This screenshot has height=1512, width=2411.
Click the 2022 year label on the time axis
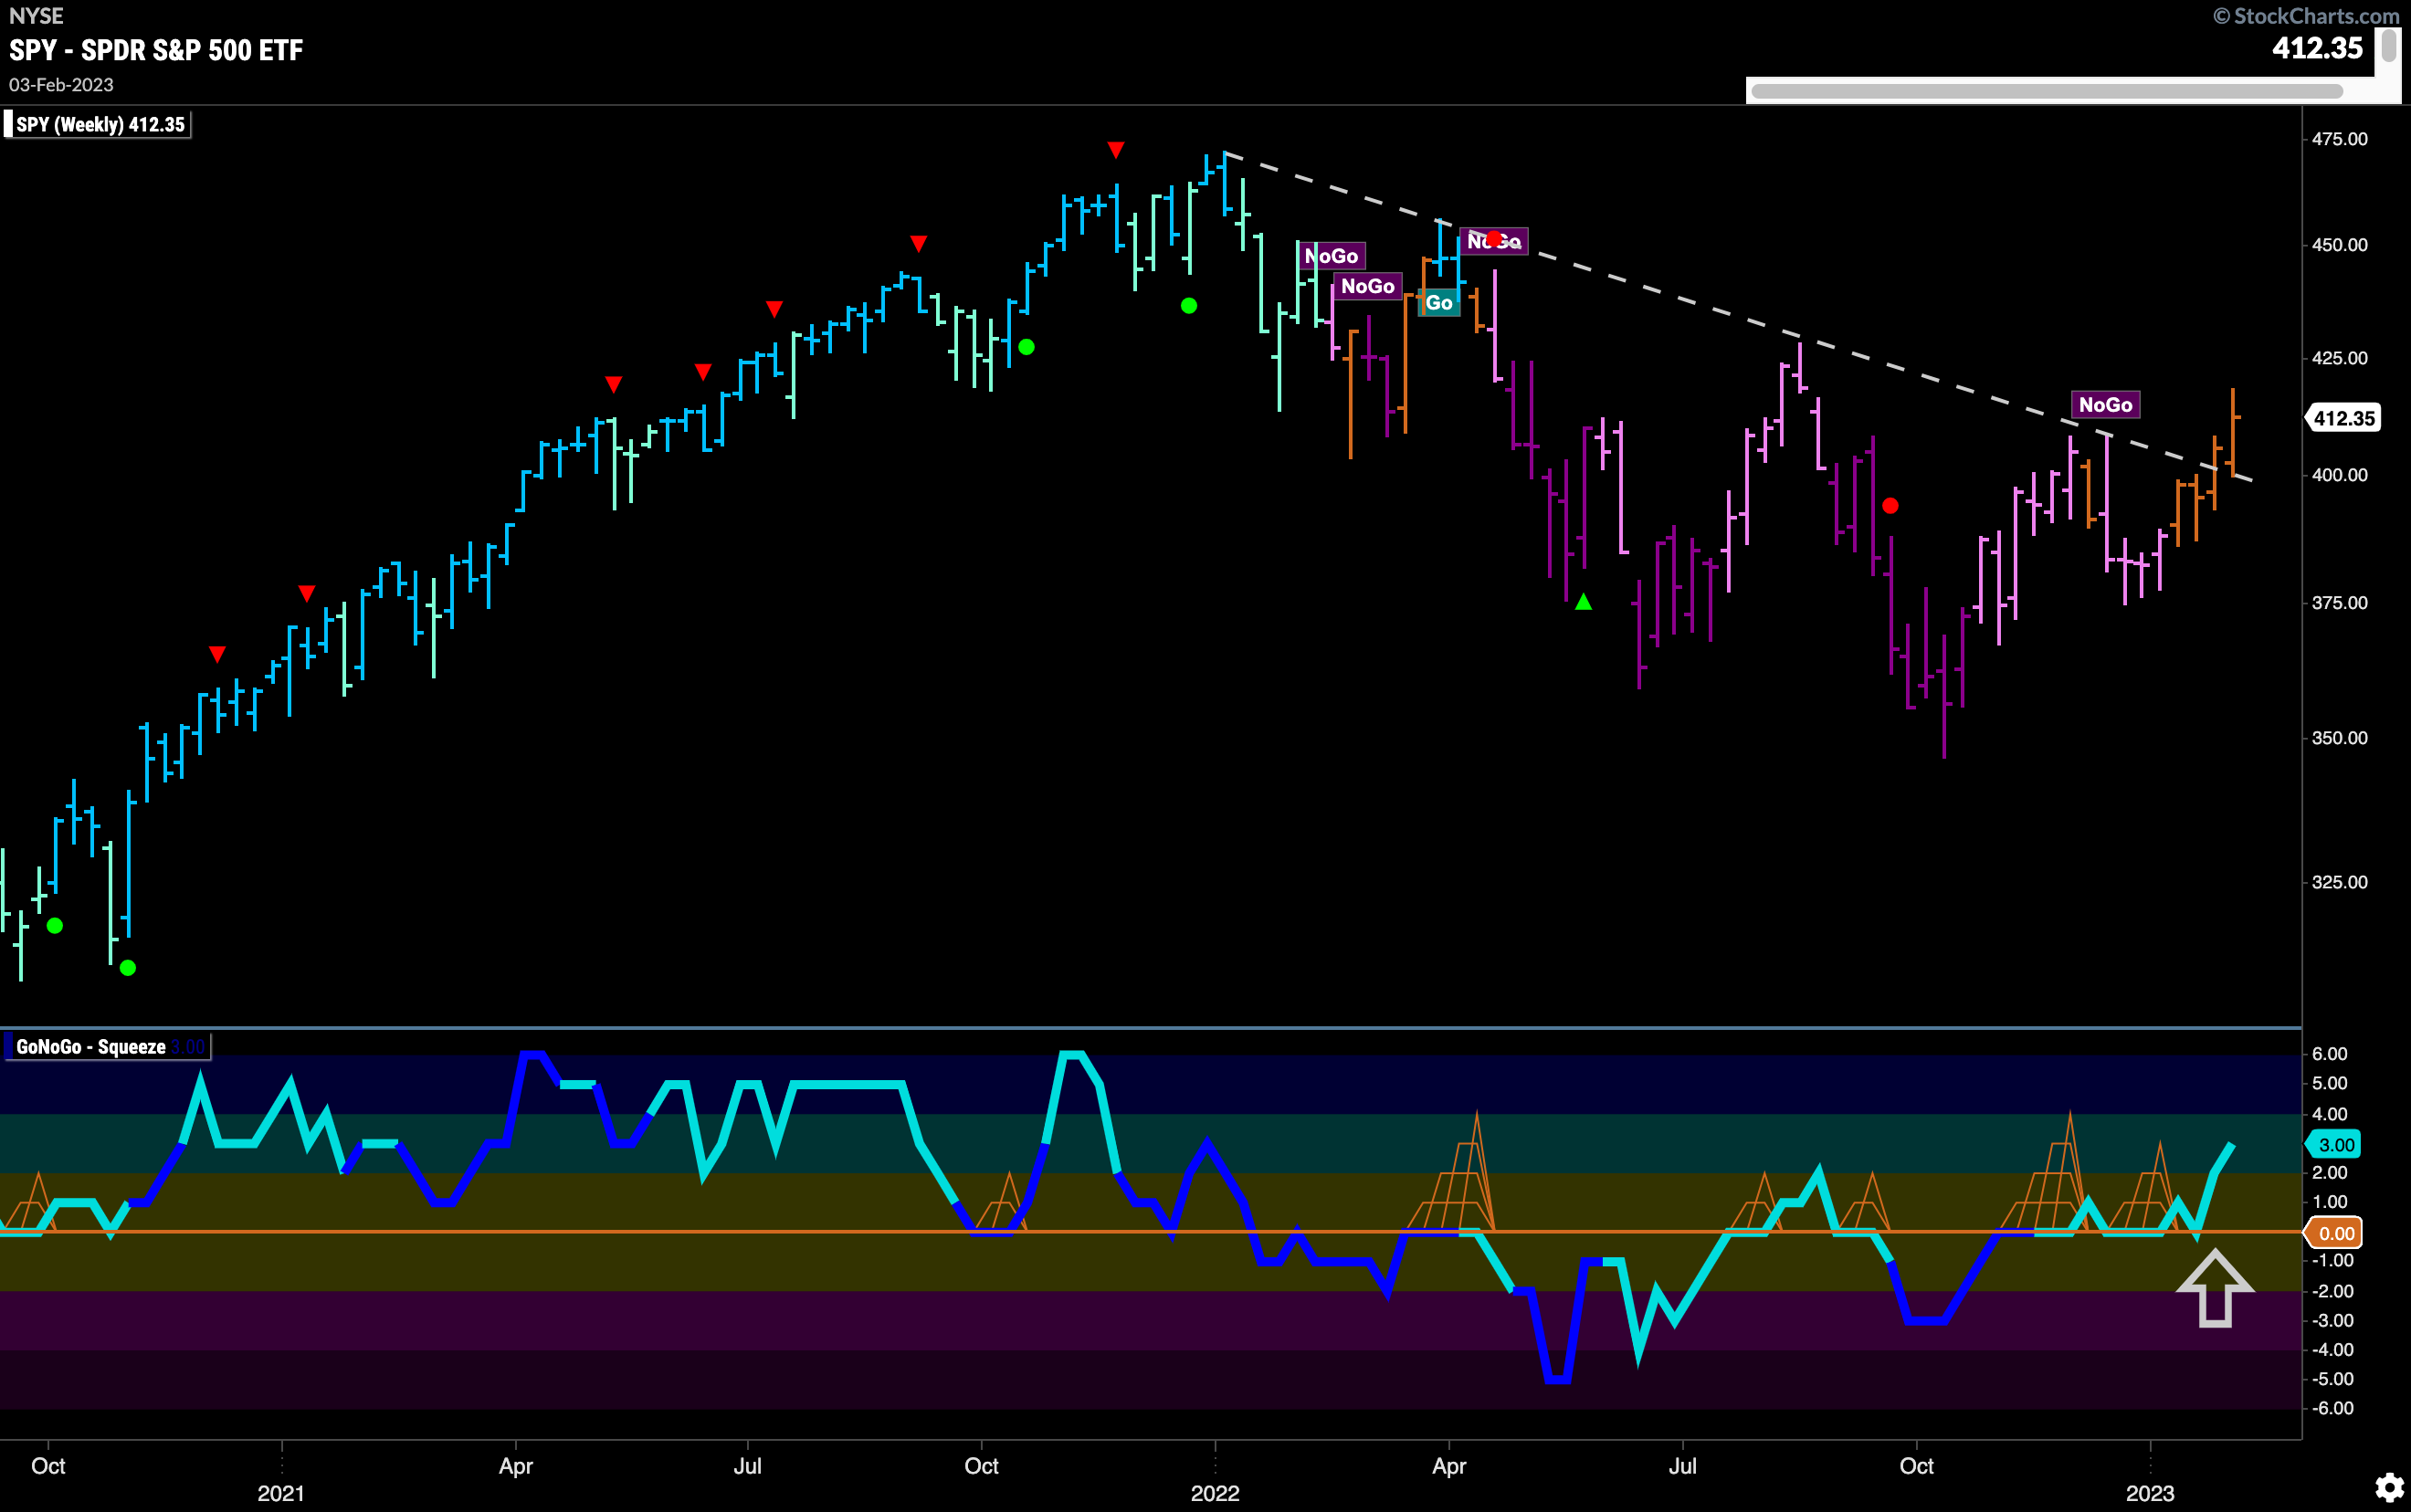[1215, 1493]
